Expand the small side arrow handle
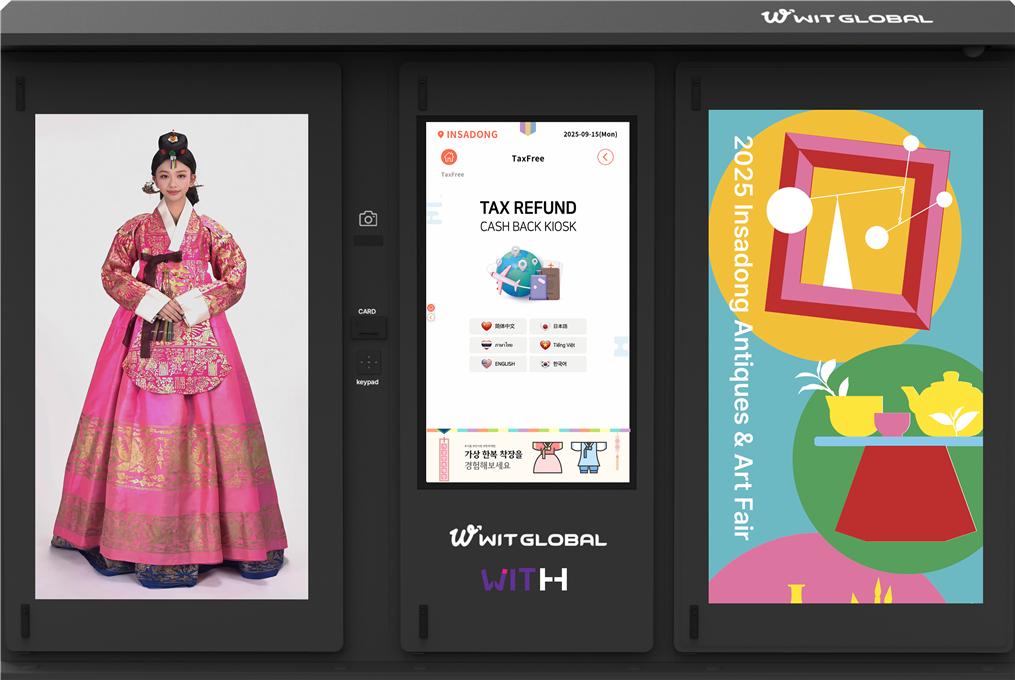 [430, 317]
